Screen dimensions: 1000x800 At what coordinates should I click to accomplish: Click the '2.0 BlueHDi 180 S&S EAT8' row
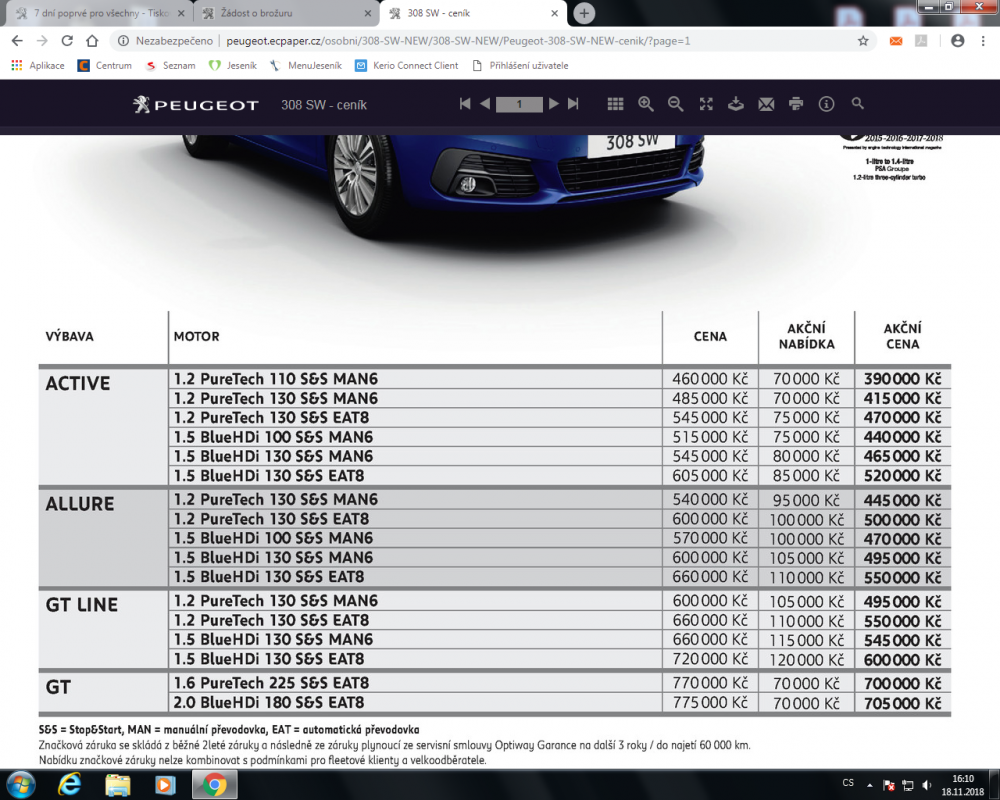tap(494, 702)
